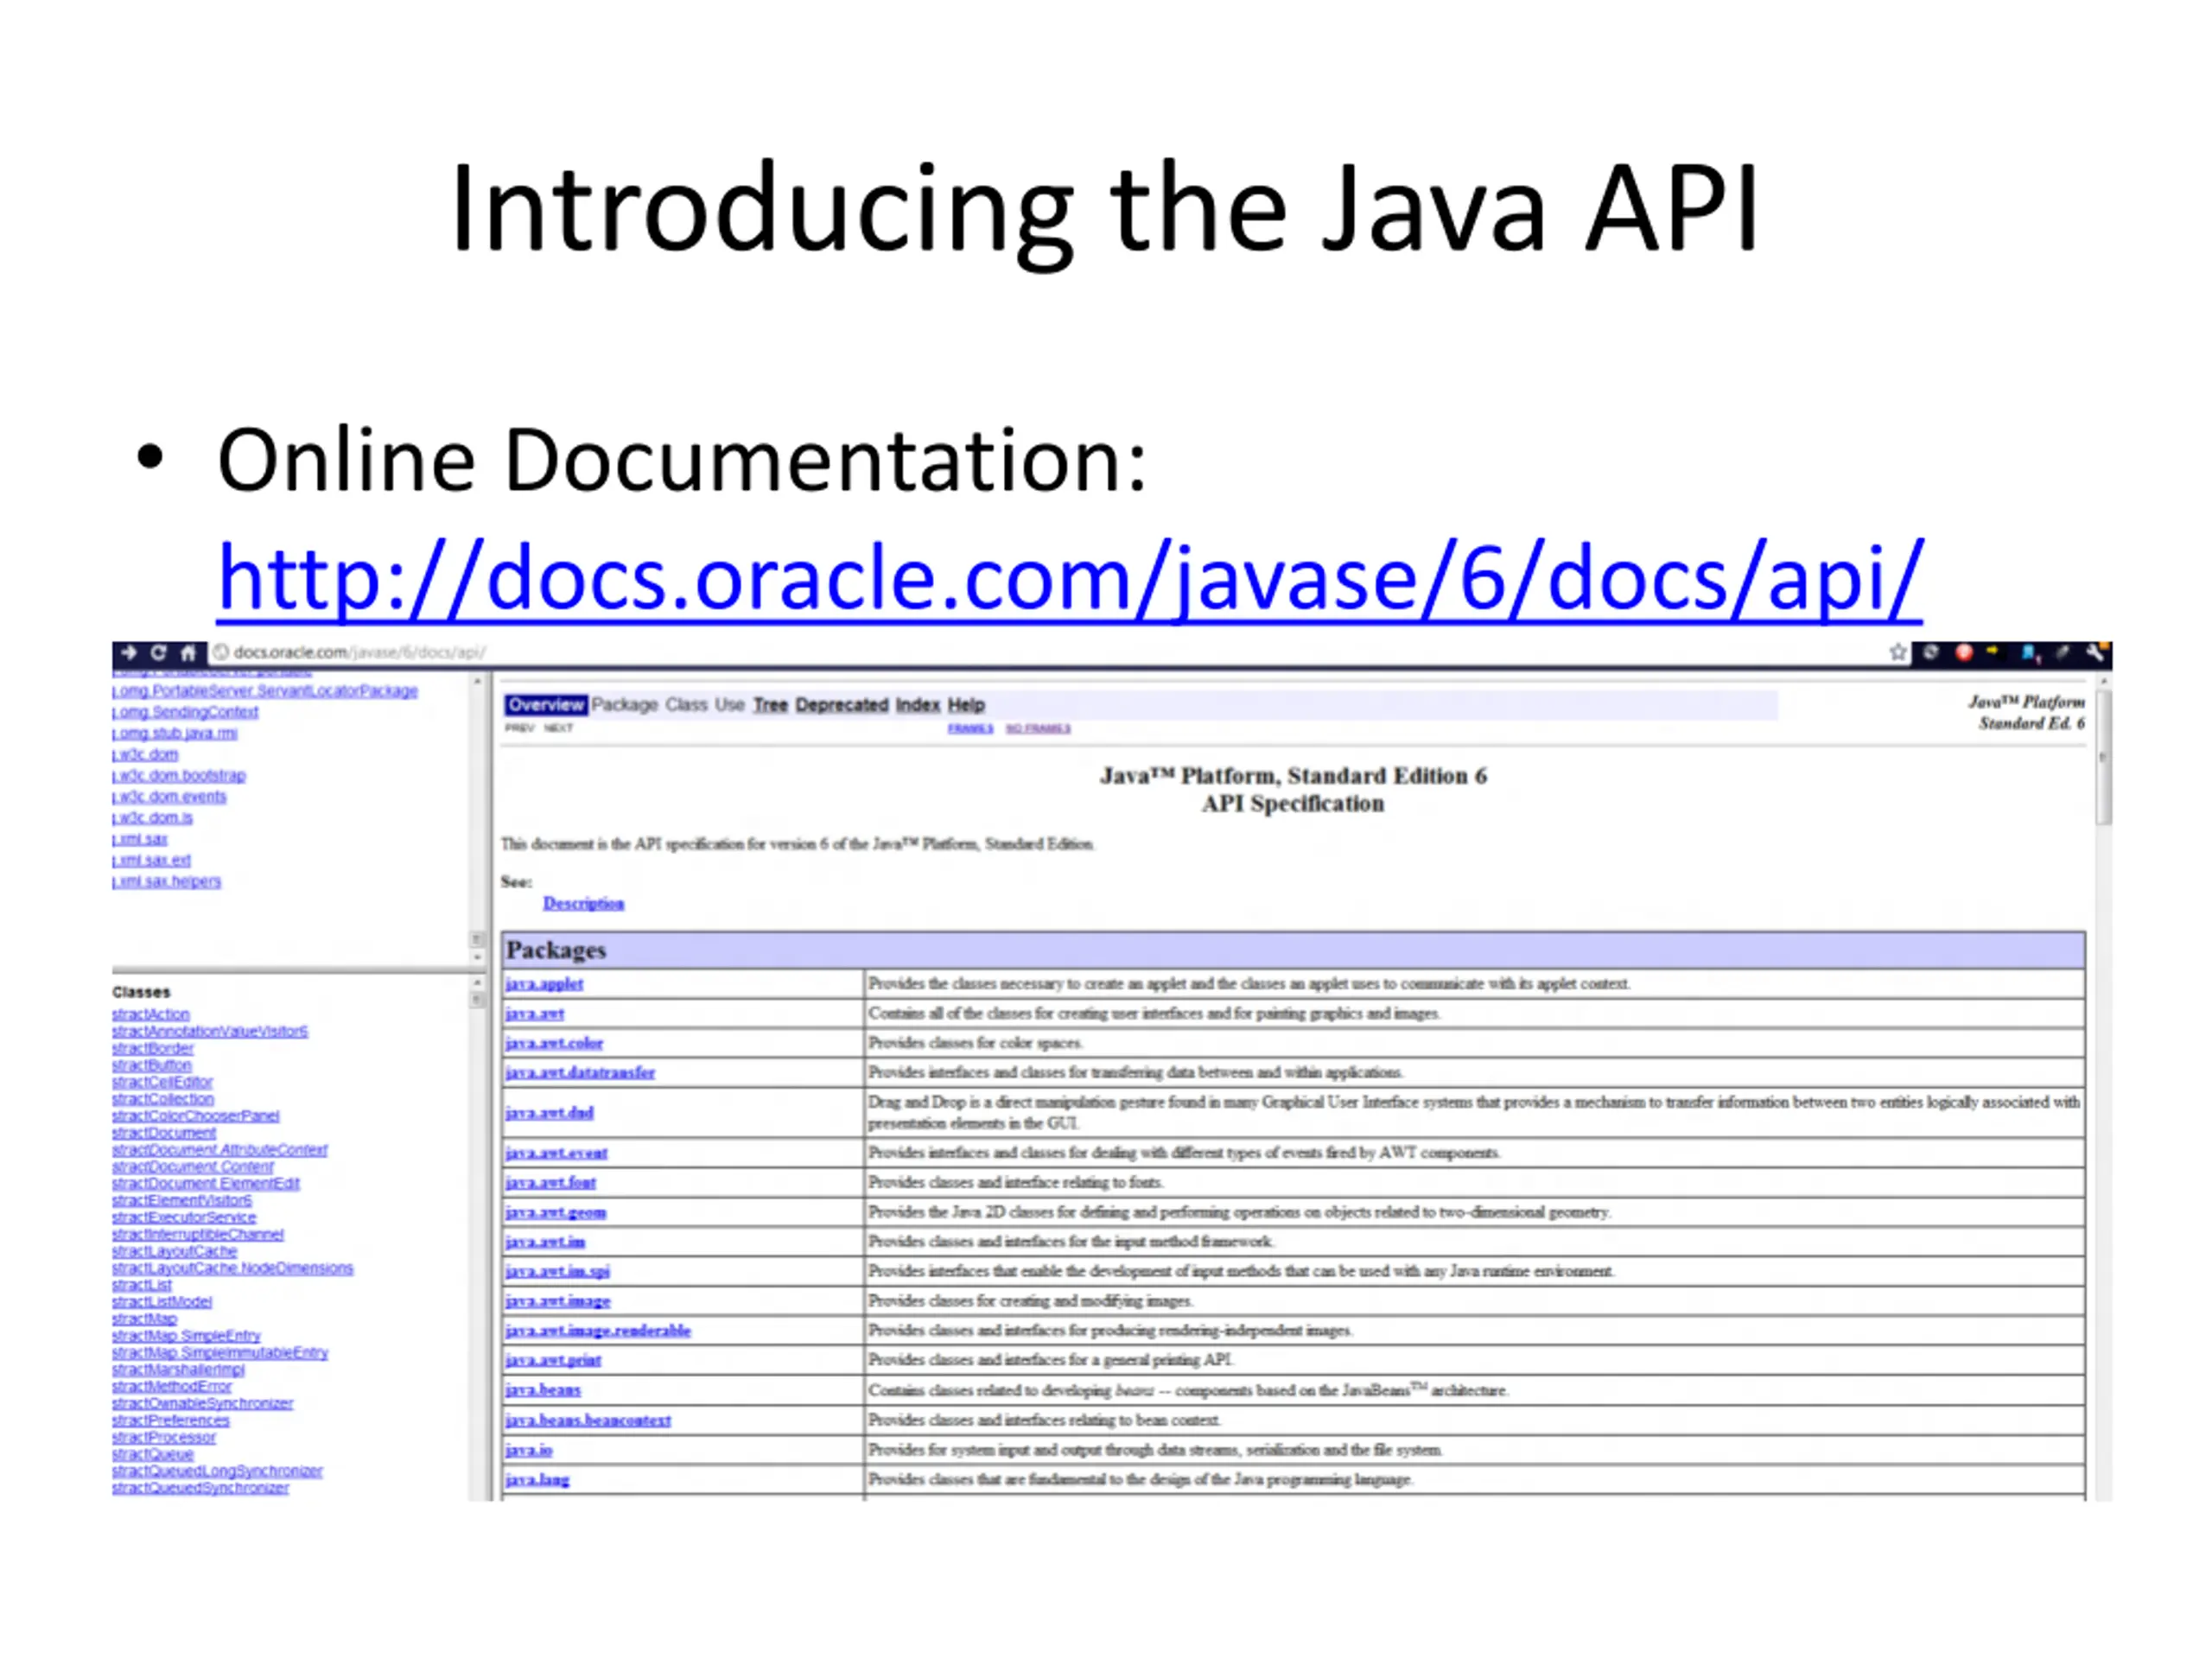2212x1659 pixels.
Task: Open the java.awt.font package link
Action: coord(551,1182)
